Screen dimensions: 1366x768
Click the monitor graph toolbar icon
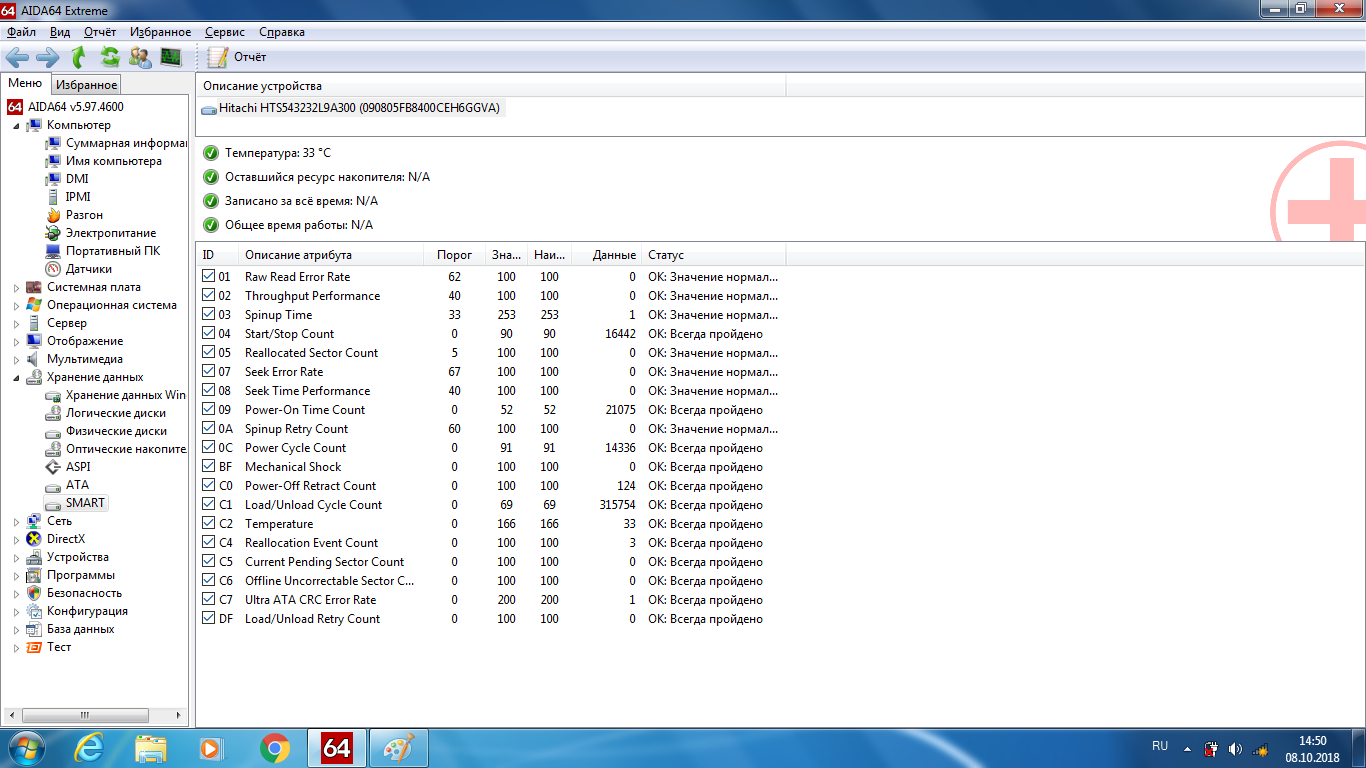click(x=171, y=57)
